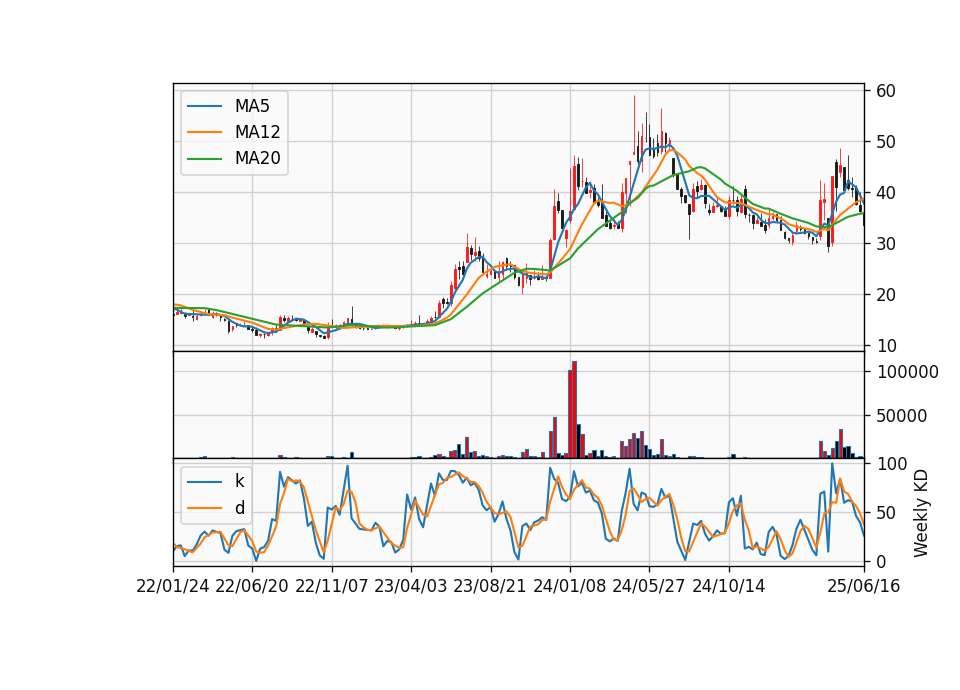Click the 22/01/24 date tick label
The height and width of the screenshot is (690, 960).
(173, 586)
